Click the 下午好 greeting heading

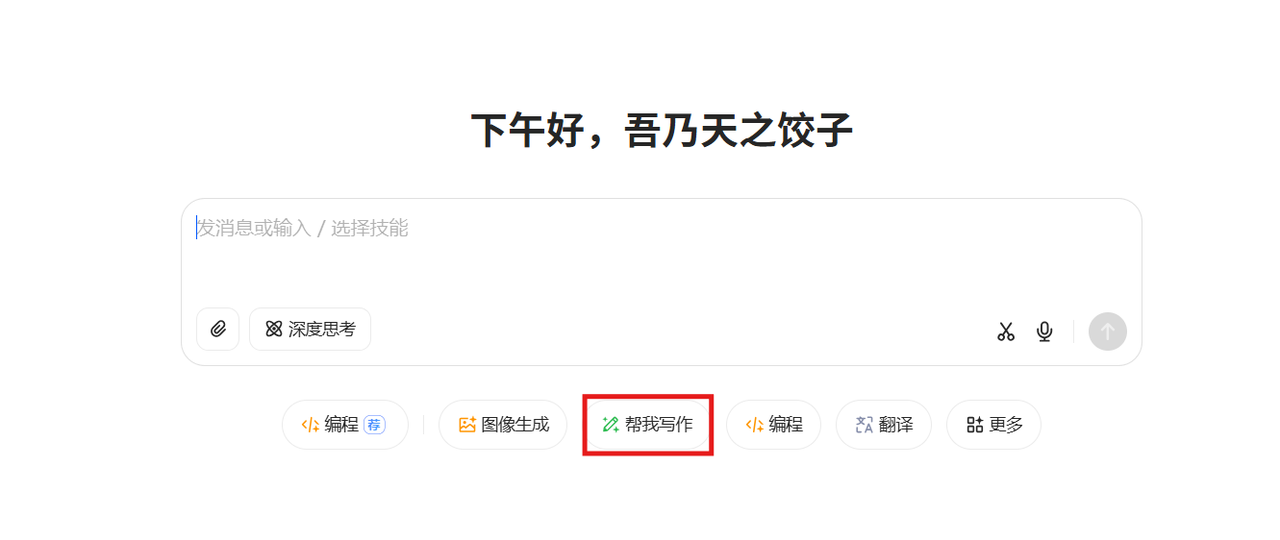[x=661, y=131]
